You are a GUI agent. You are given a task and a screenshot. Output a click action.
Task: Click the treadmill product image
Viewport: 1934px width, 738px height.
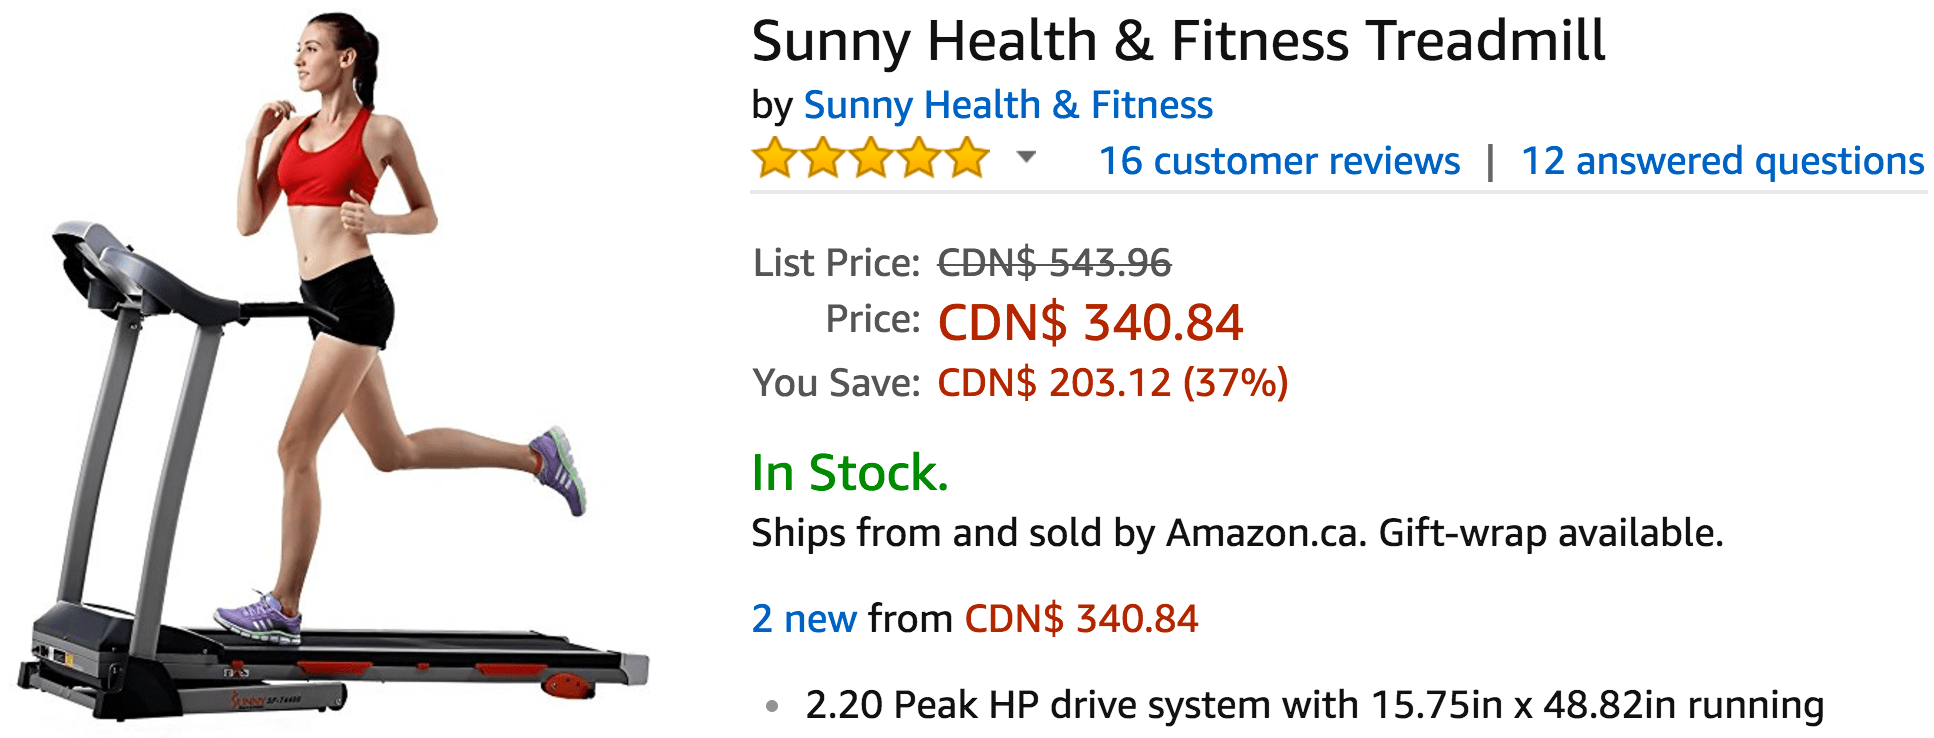[x=333, y=369]
